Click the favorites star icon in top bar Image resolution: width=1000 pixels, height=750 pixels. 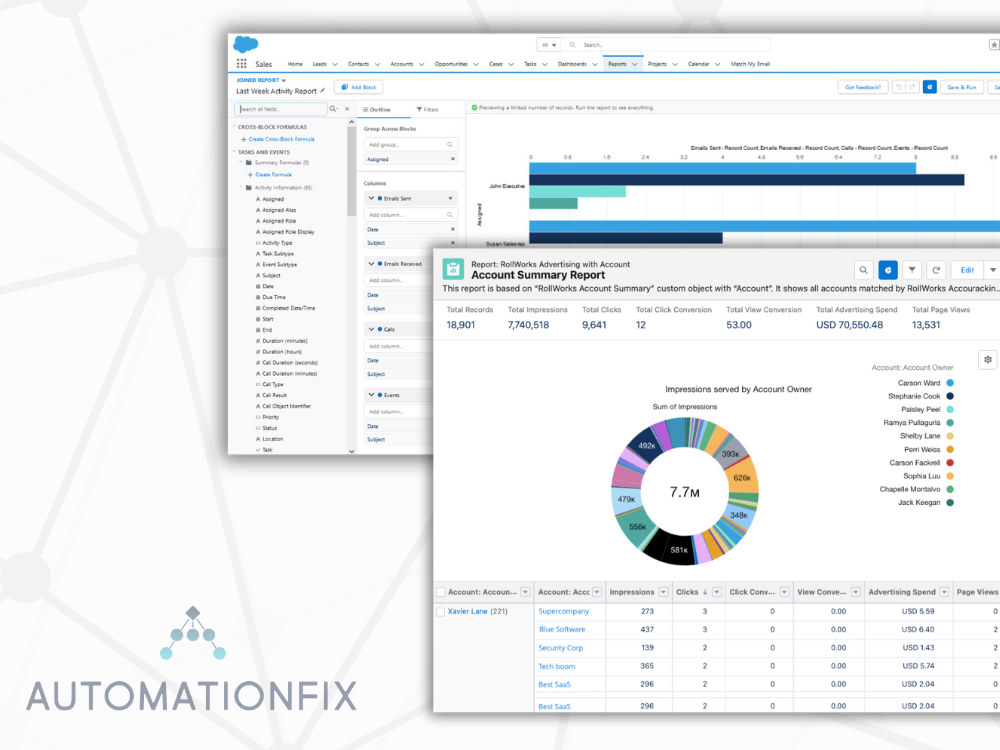[994, 45]
